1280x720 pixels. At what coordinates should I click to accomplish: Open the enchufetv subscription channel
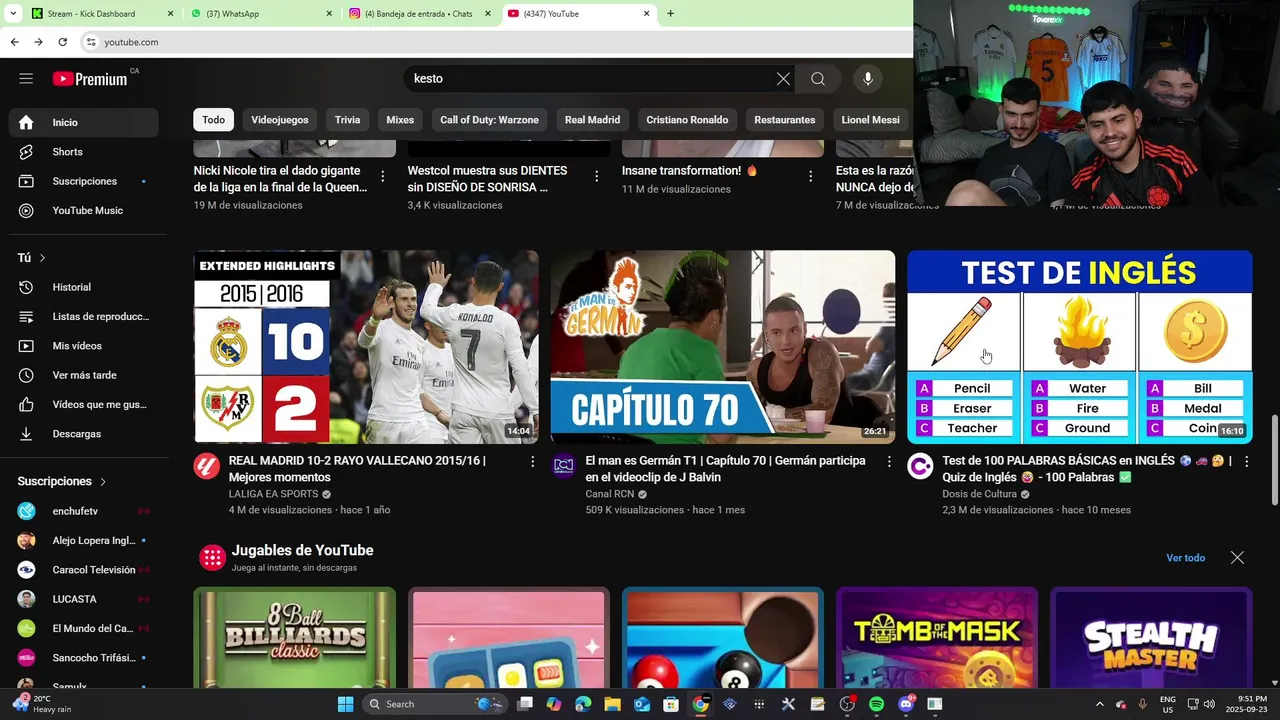click(84, 511)
